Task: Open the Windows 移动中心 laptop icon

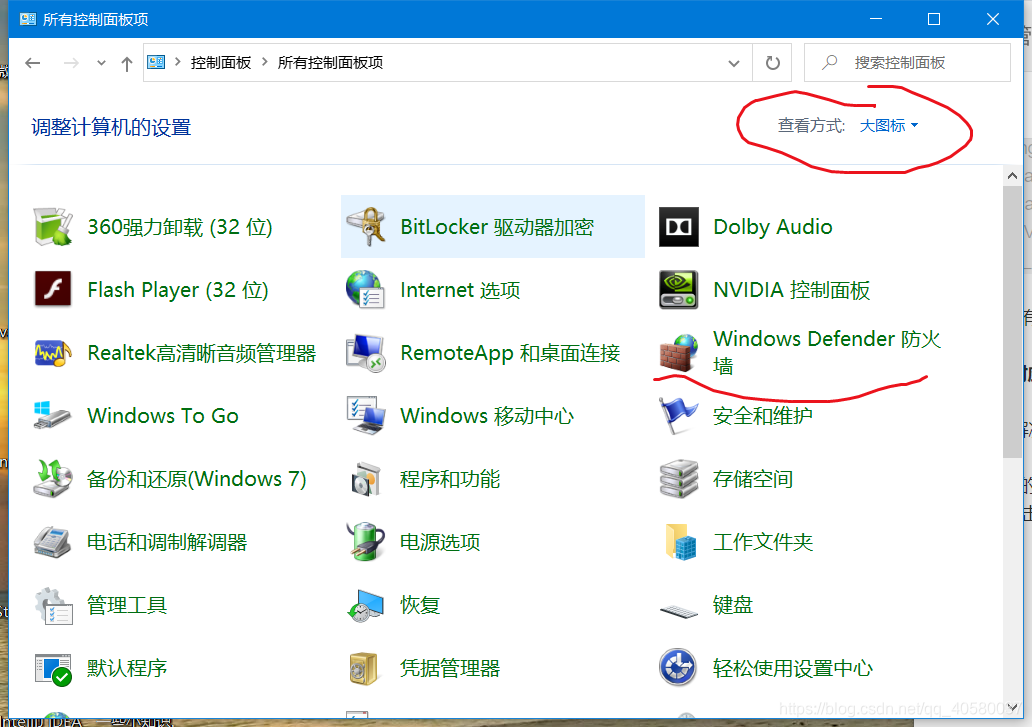Action: click(x=366, y=416)
